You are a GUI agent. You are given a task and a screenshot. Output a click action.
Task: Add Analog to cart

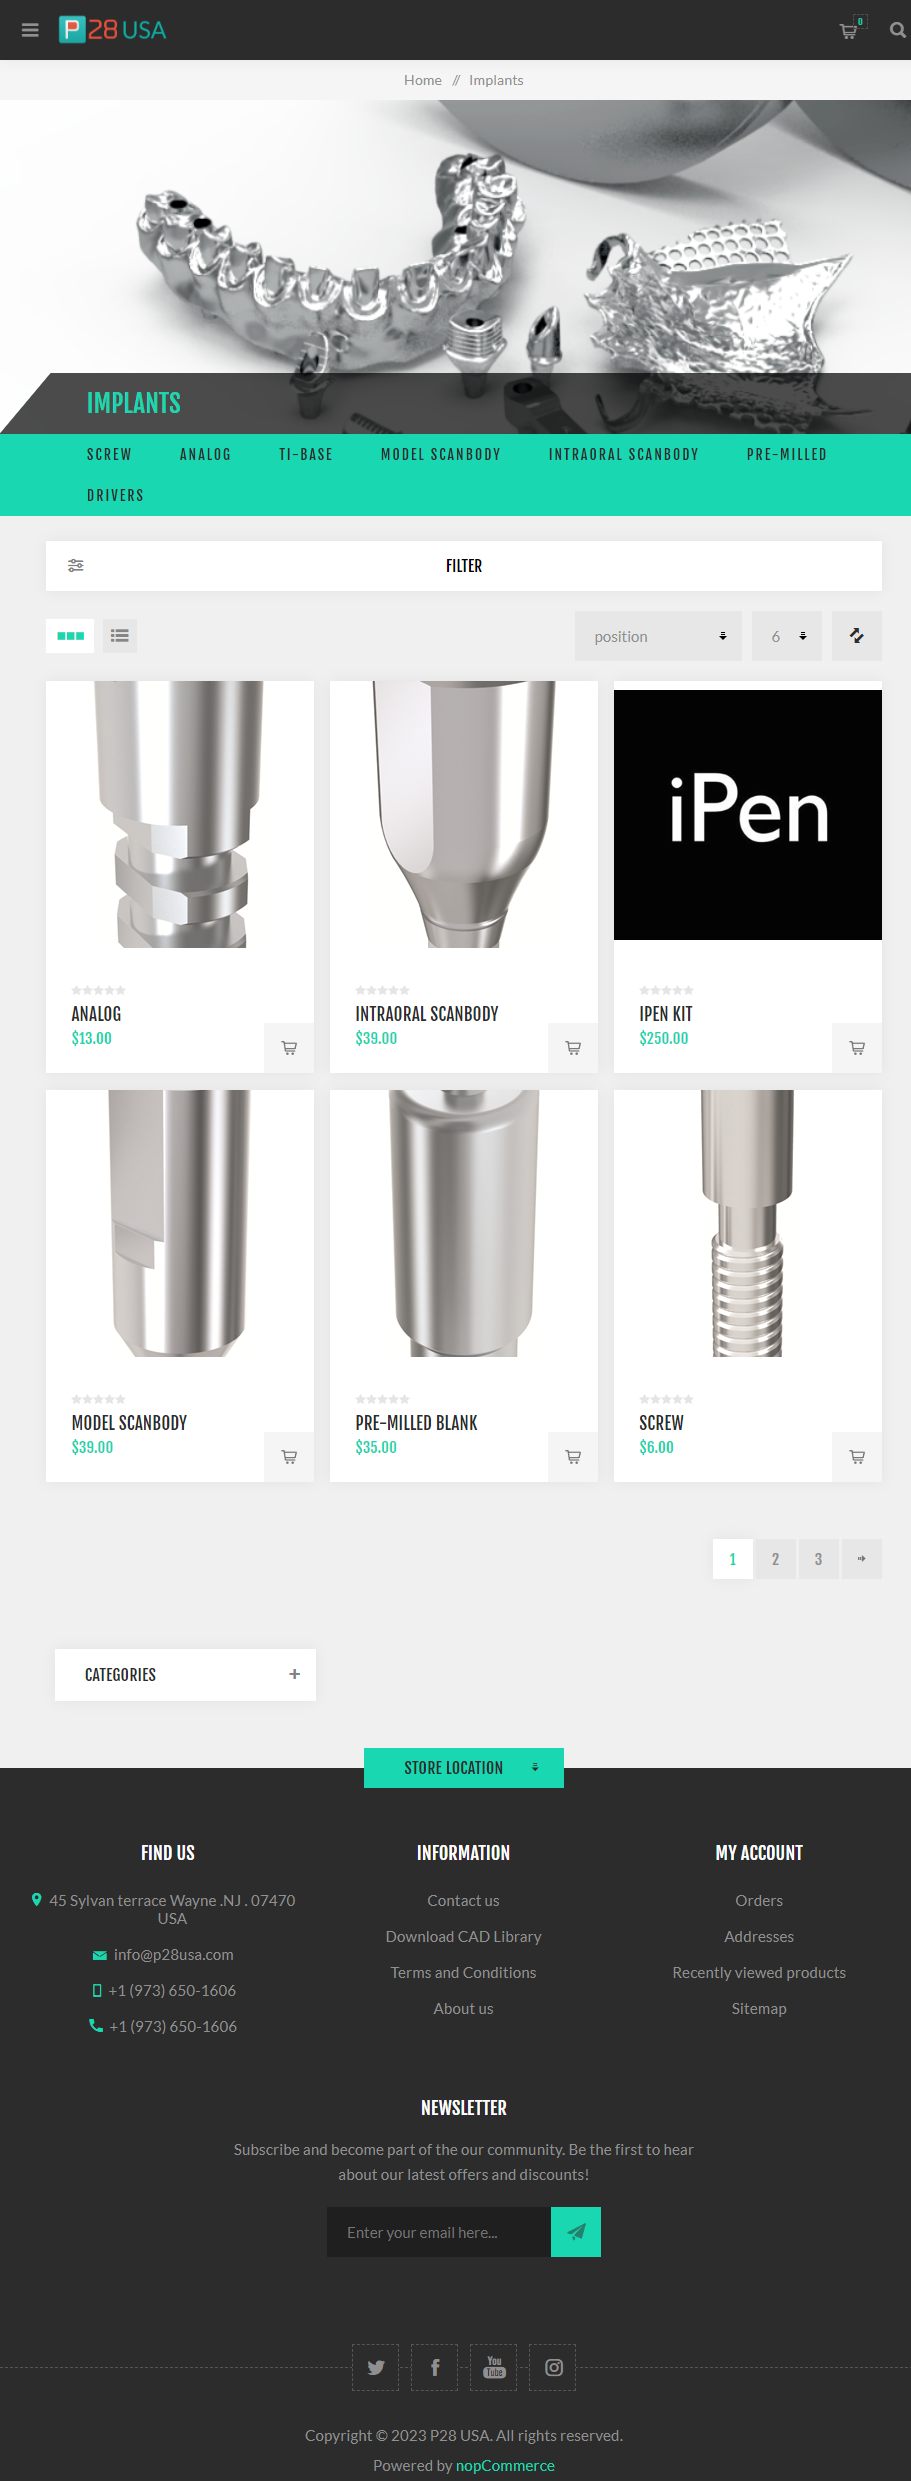coord(289,1048)
